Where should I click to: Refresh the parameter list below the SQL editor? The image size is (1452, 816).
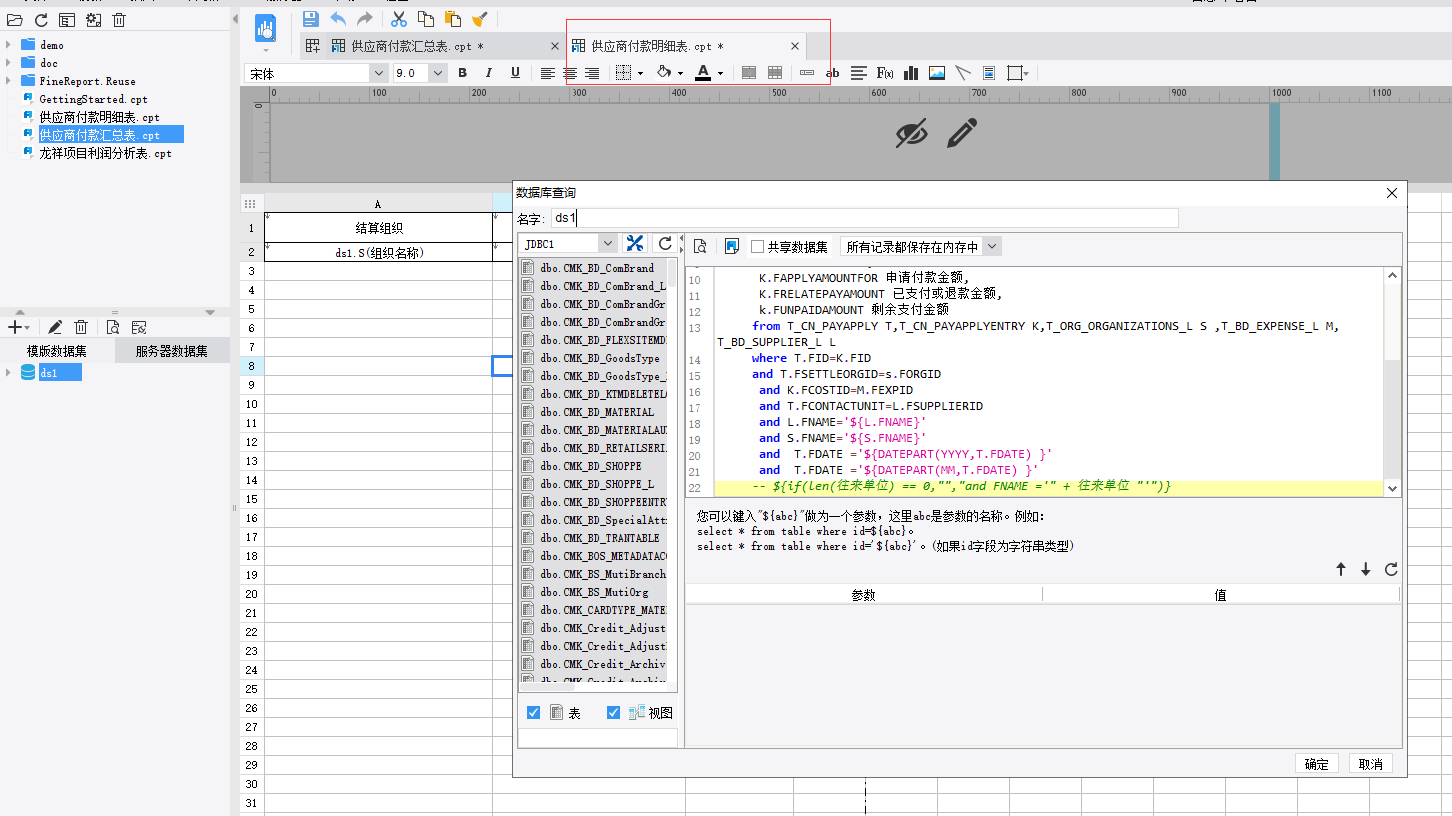click(x=1391, y=569)
